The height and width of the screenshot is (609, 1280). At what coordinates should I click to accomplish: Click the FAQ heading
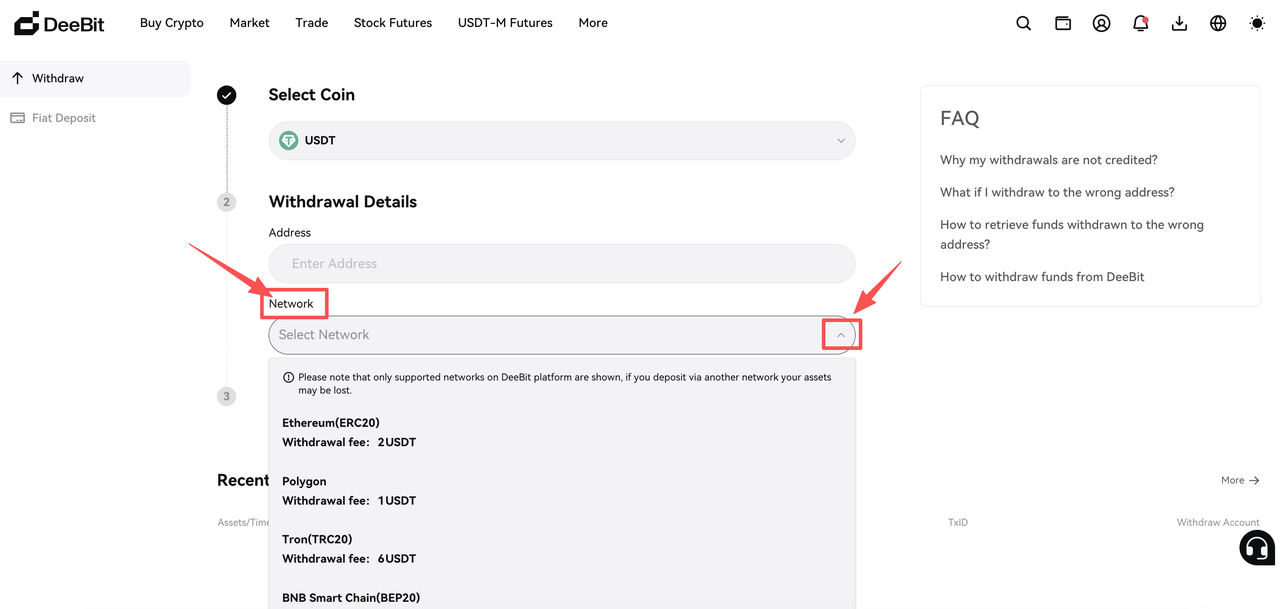point(960,118)
